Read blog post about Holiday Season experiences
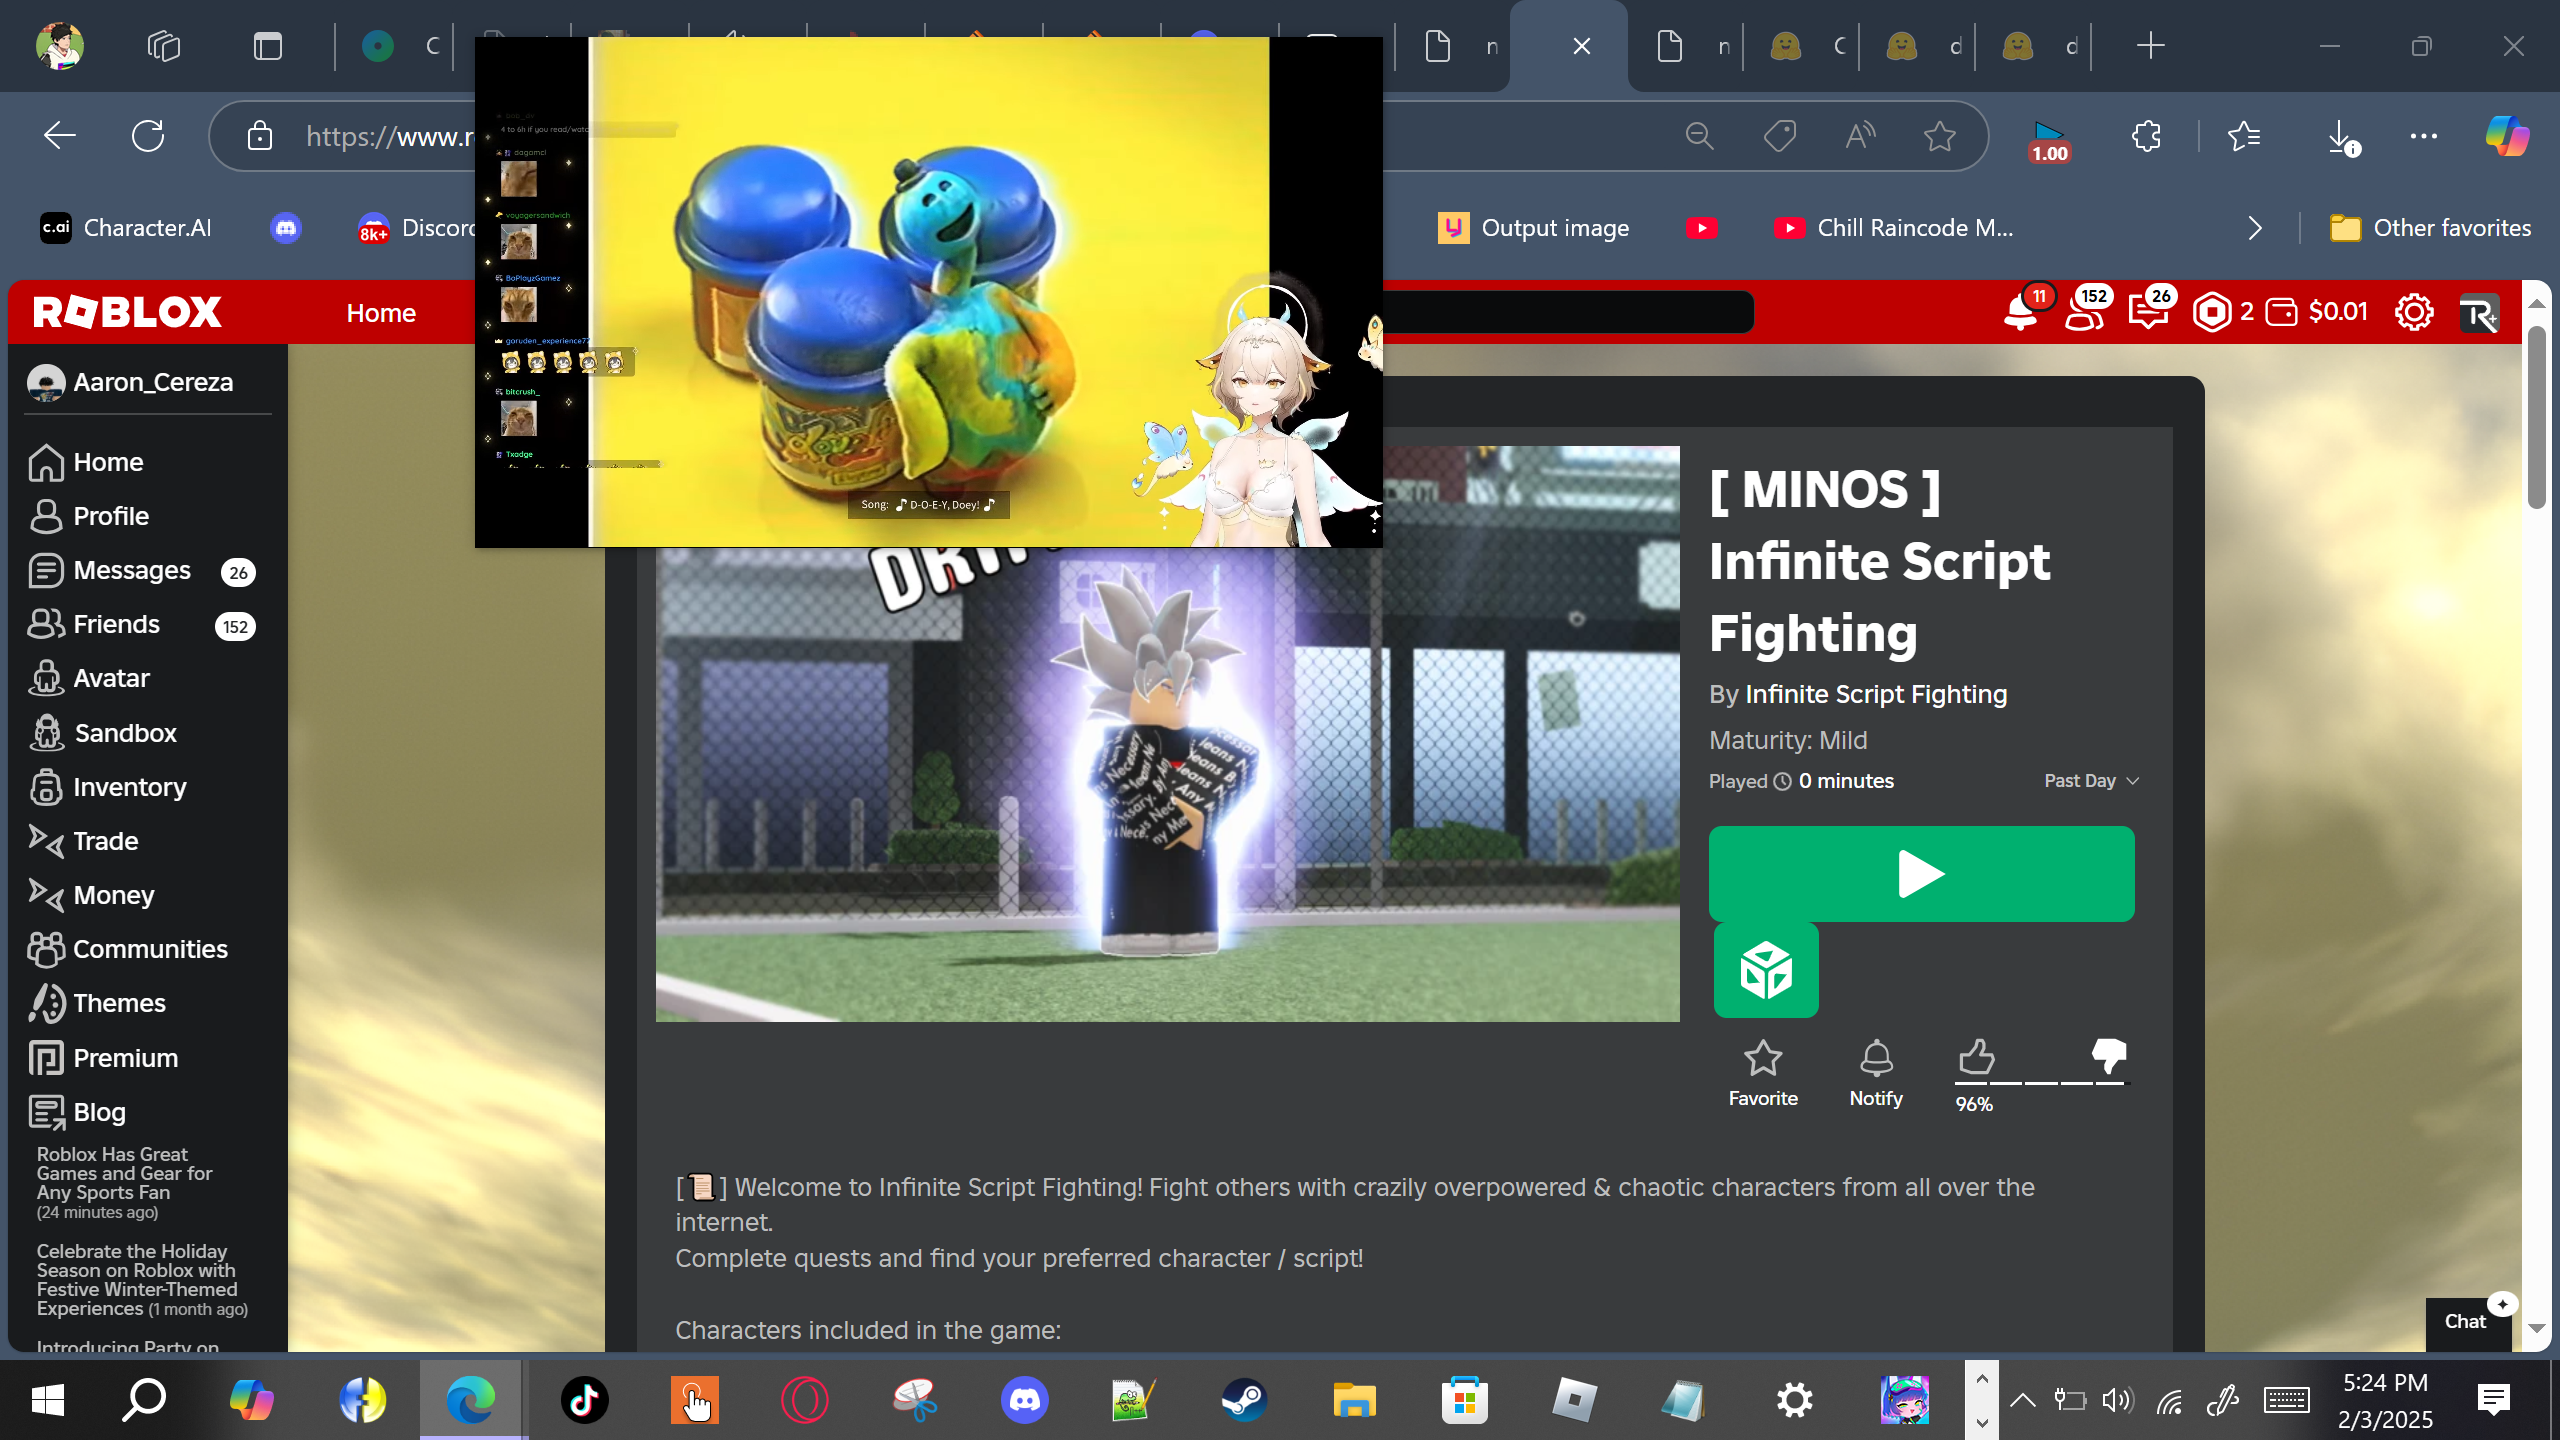 click(x=142, y=1280)
